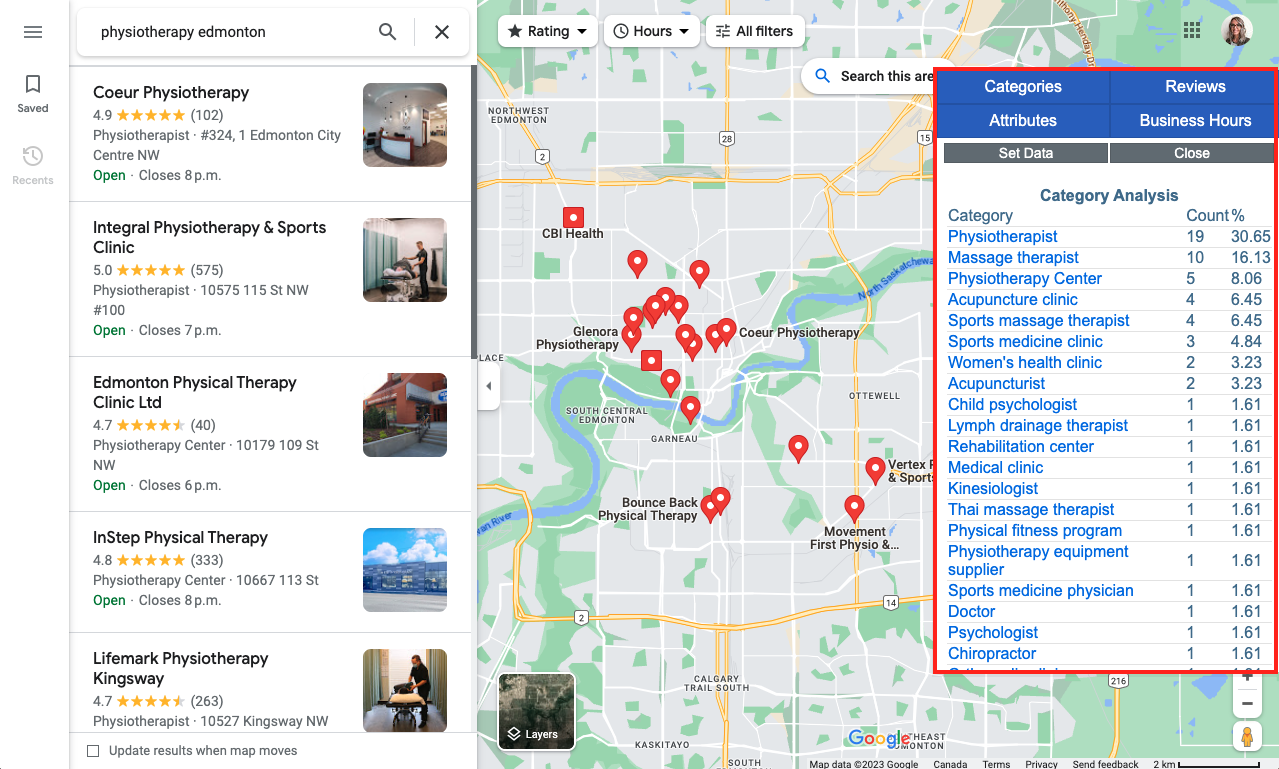This screenshot has height=769, width=1279.
Task: Click the Massage therapist category link
Action: pos(1013,258)
